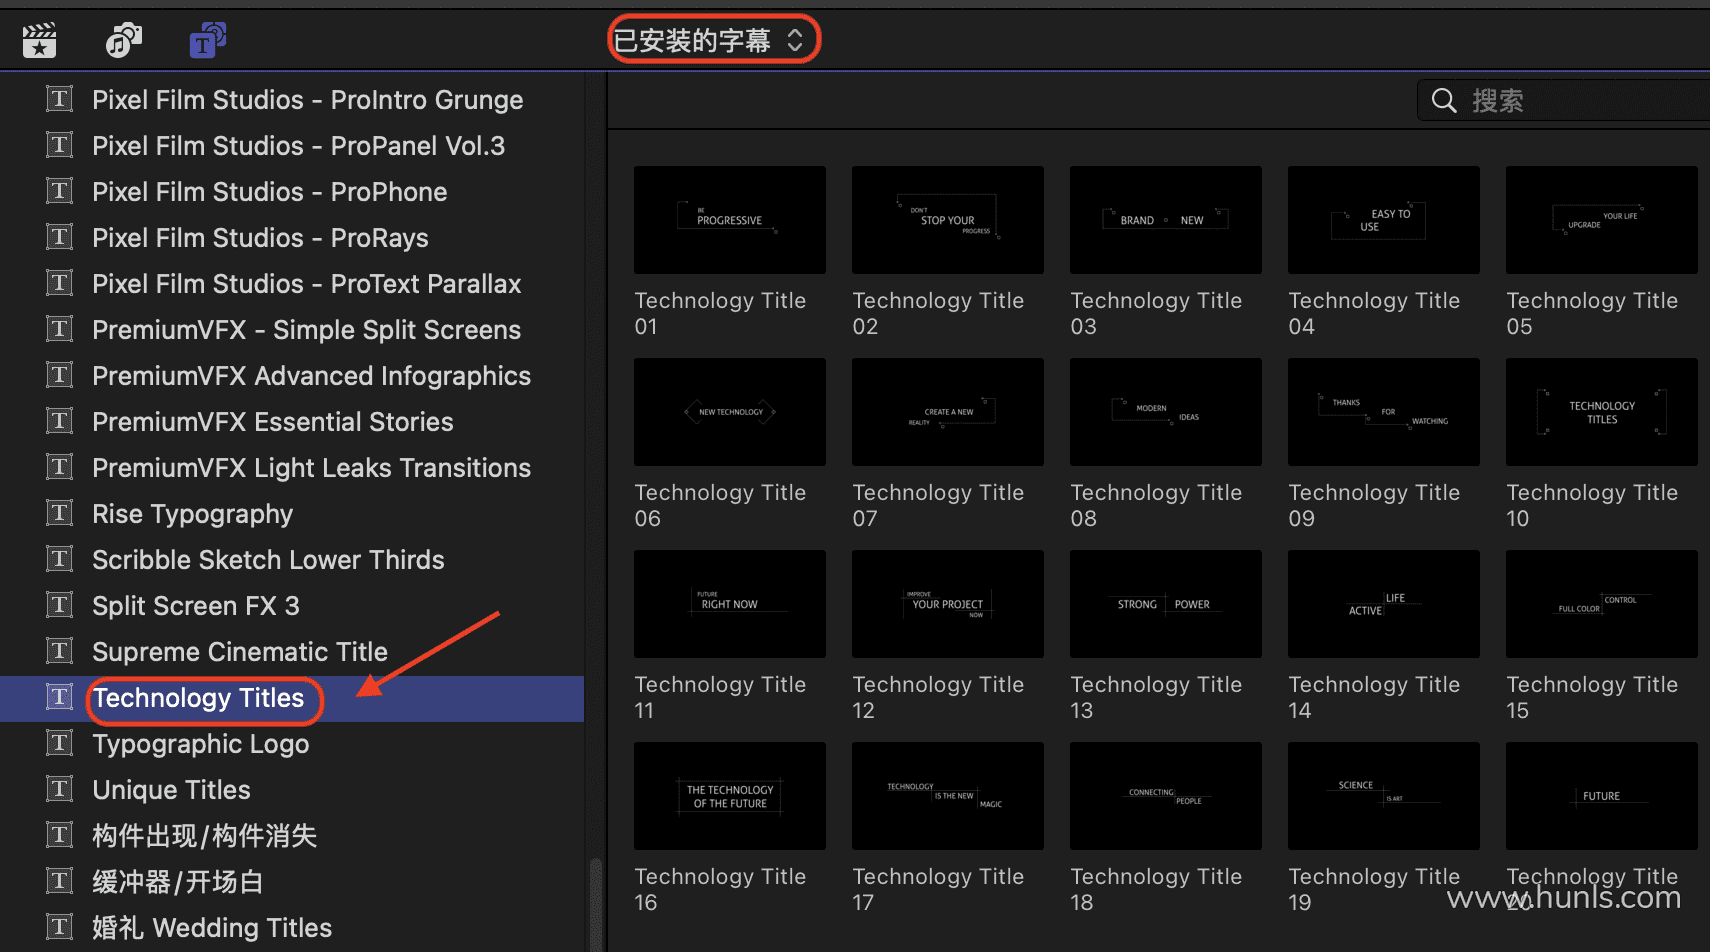Select Technology Title 05 thumbnail
The image size is (1710, 952).
(1602, 220)
